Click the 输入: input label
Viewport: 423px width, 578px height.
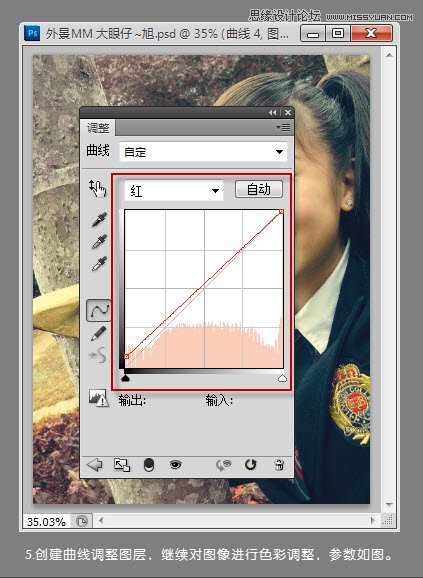pos(219,400)
